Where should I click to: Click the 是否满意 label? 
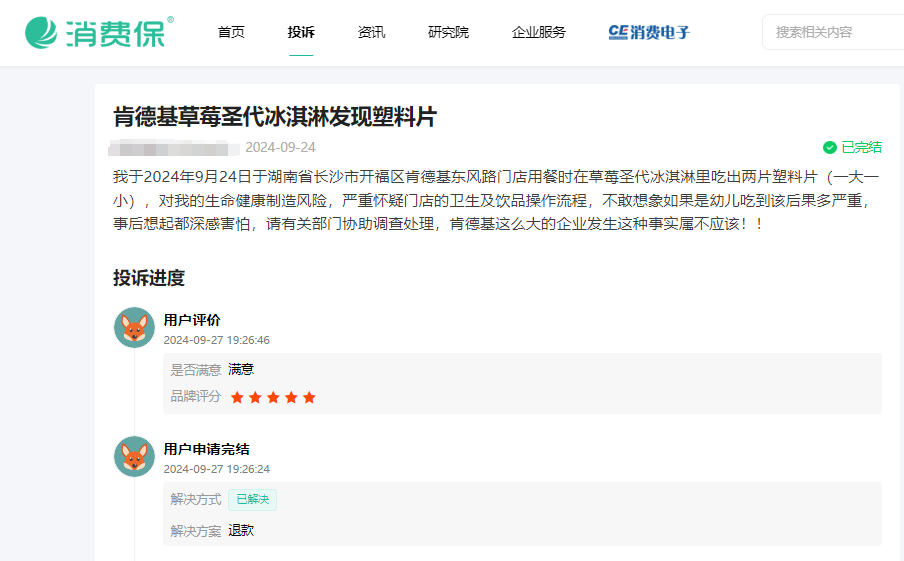tap(196, 370)
